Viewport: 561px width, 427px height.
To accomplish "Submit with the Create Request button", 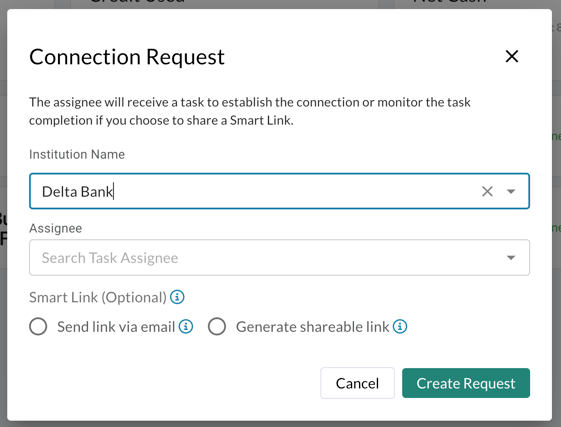I will (466, 383).
